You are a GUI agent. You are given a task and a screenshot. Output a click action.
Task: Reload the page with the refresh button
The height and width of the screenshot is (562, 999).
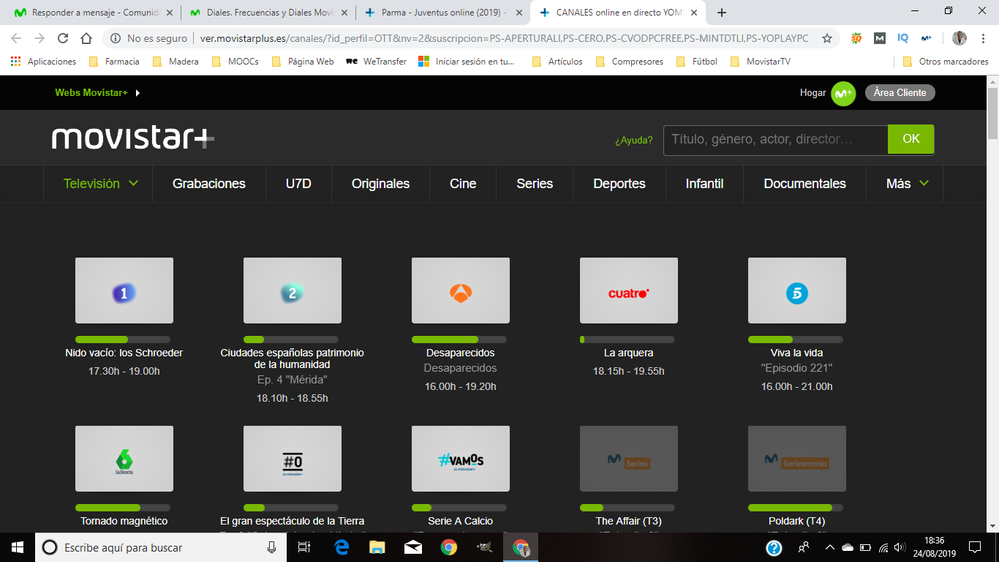pos(63,38)
